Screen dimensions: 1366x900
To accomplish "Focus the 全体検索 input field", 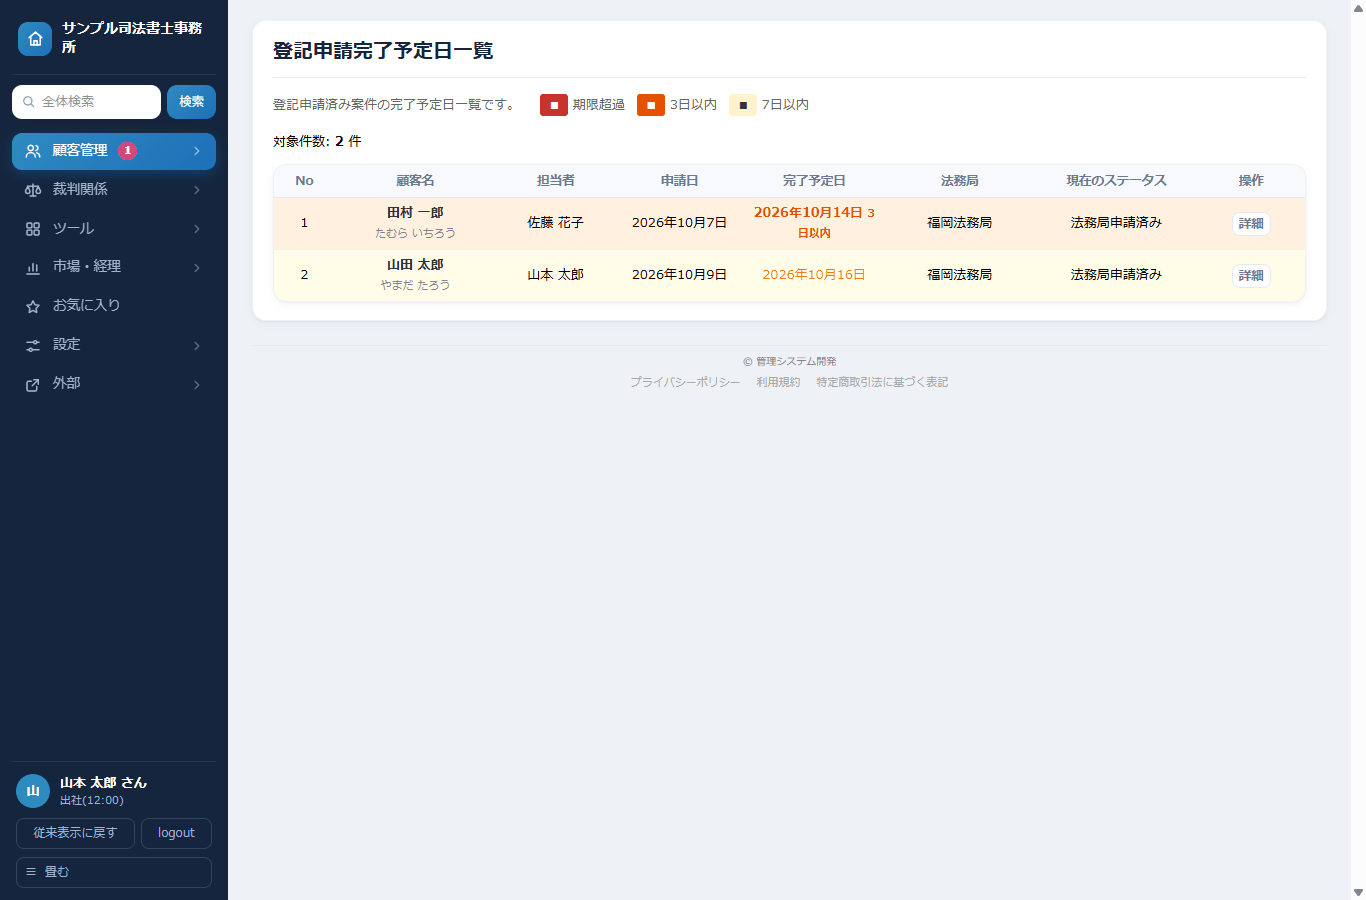I will pyautogui.click(x=86, y=102).
